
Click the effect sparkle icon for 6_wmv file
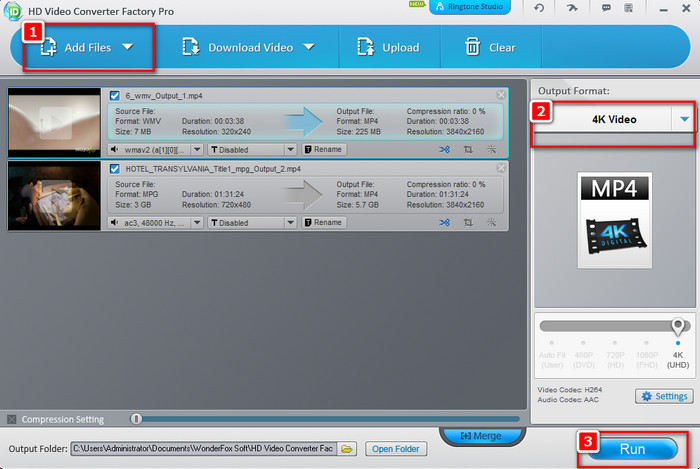pos(492,149)
